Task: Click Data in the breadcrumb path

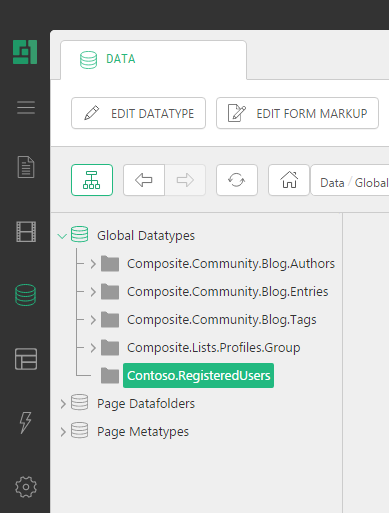Action: [x=332, y=183]
